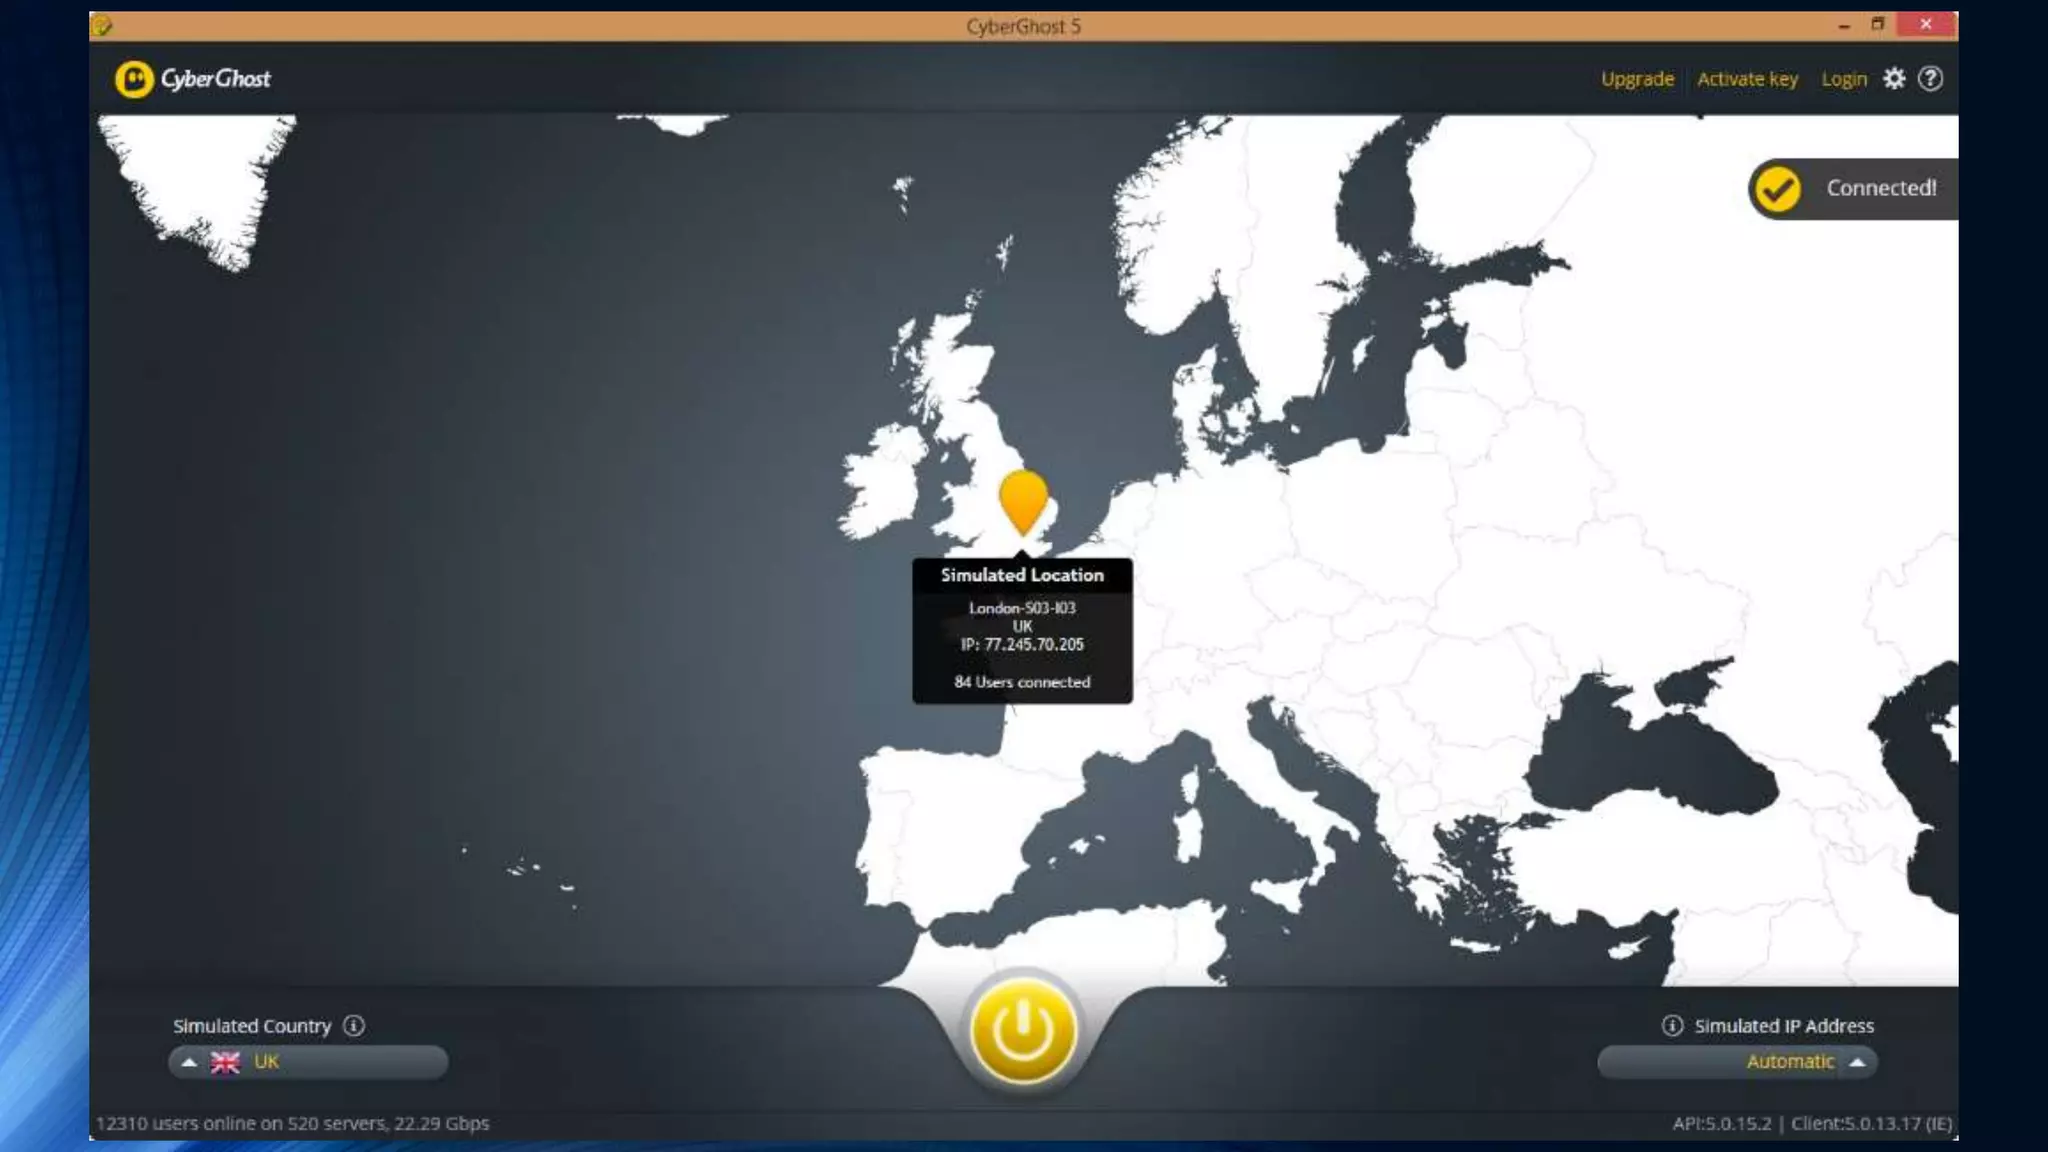Screen dimensions: 2048x1152
Task: Click title bar CyberGhost app icon
Action: click(103, 26)
